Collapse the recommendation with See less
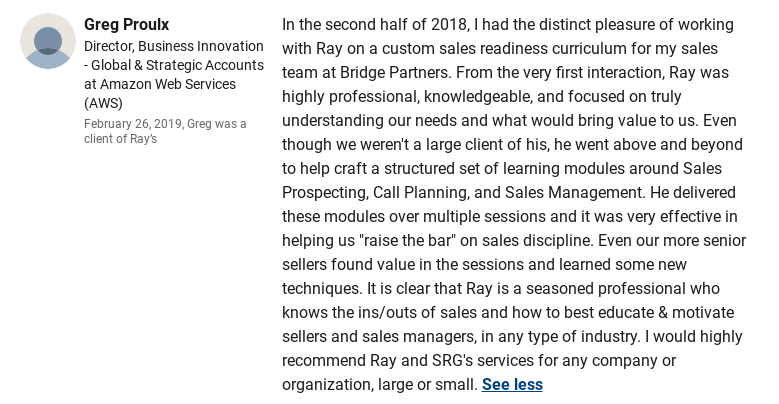 (x=512, y=385)
